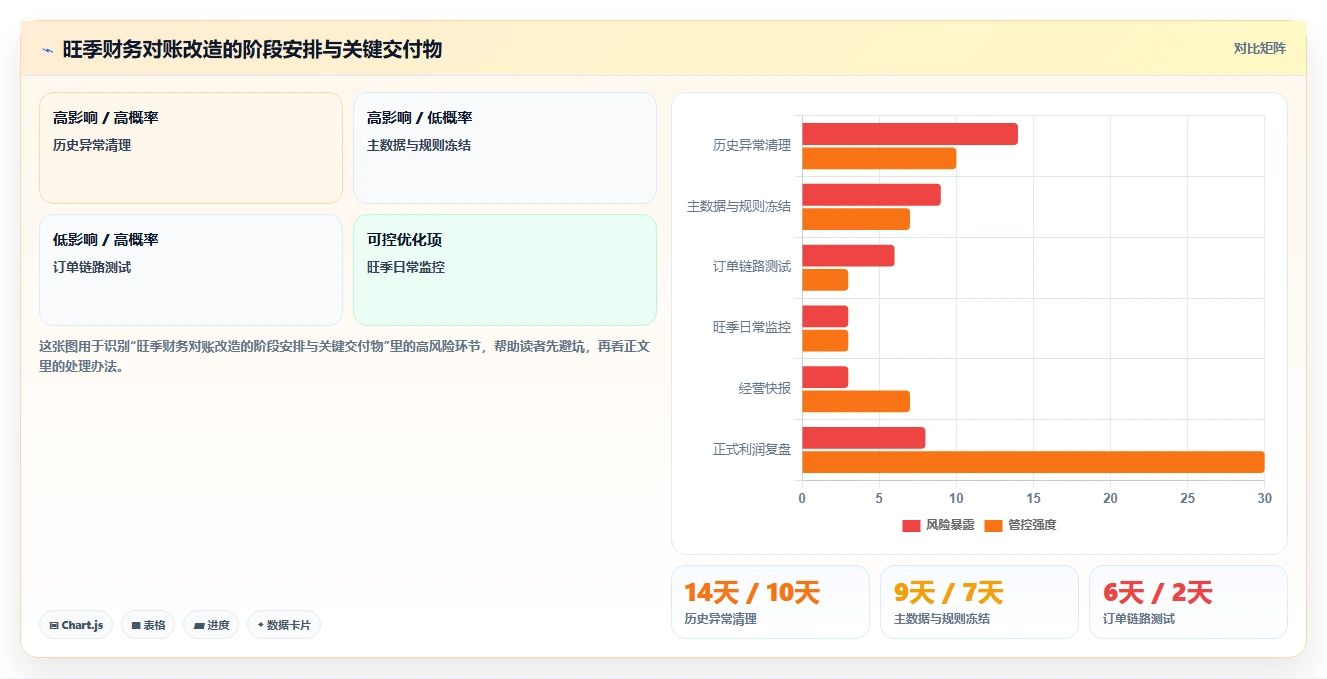Click the orange 订单链路测试 bar
1327x679 pixels.
click(x=825, y=280)
